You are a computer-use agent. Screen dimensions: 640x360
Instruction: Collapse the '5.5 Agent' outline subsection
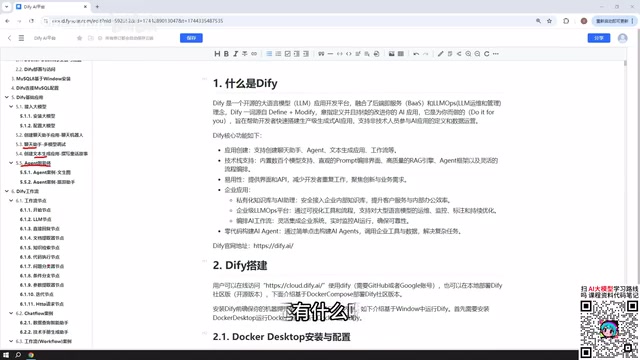[x=11, y=163]
